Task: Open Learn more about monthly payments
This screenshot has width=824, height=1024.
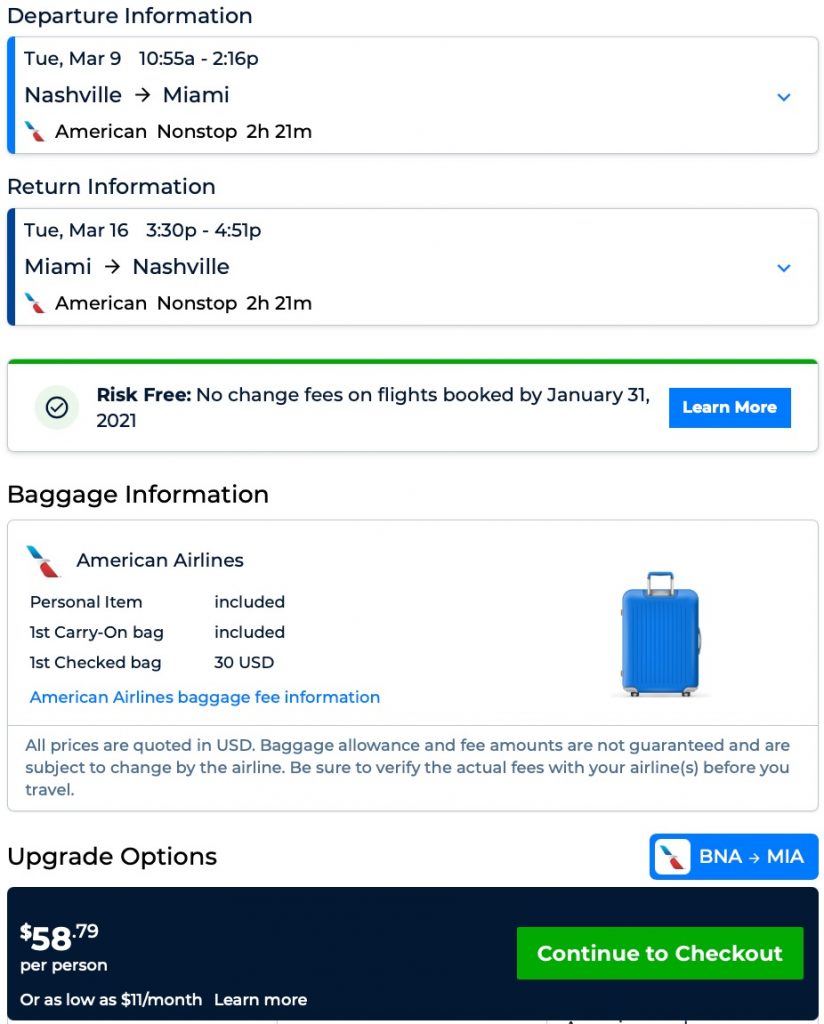Action: 260,1000
